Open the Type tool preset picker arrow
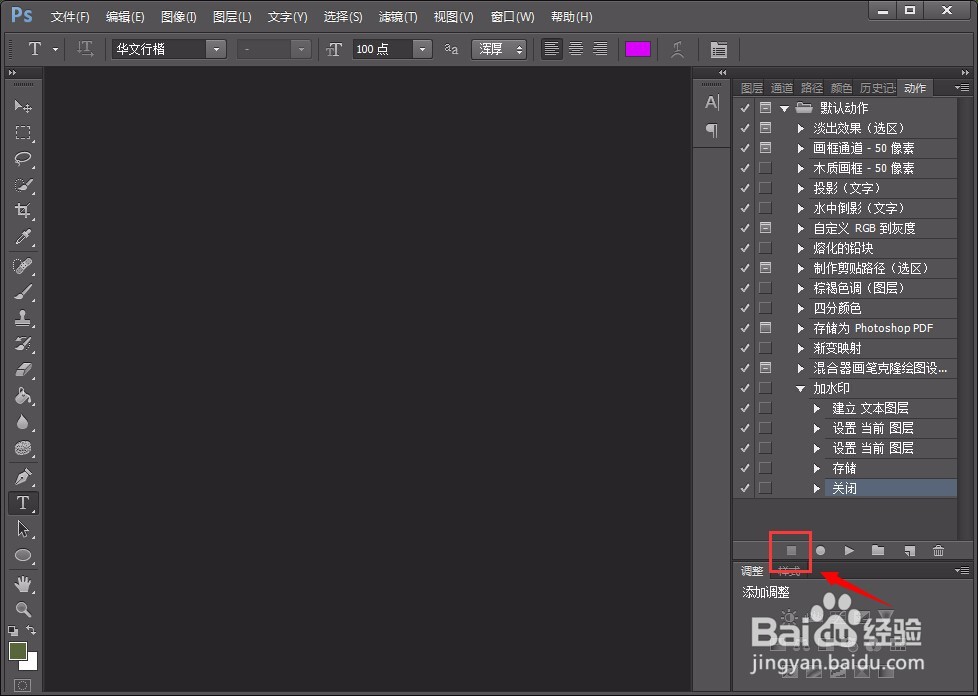The width and height of the screenshot is (978, 696). pos(56,49)
